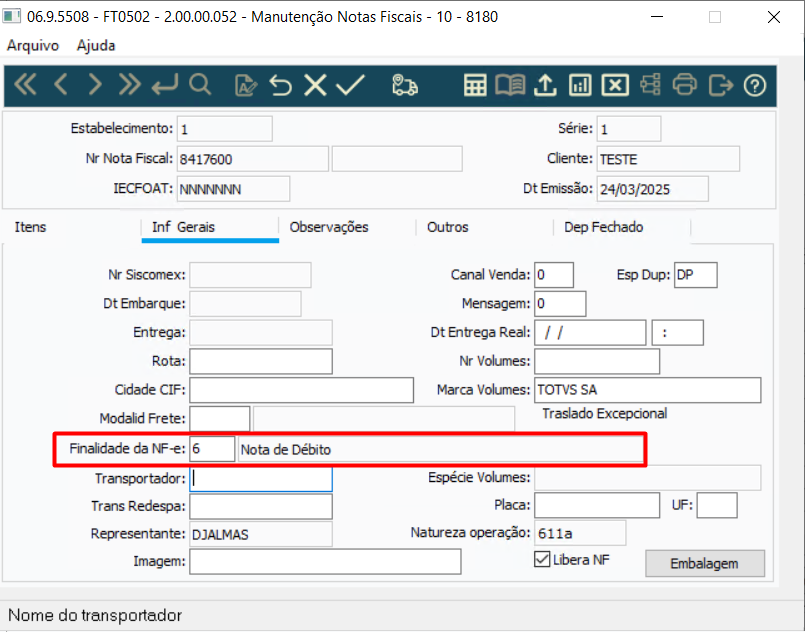The width and height of the screenshot is (805, 632).
Task: Go to previous record arrow
Action: [61, 85]
